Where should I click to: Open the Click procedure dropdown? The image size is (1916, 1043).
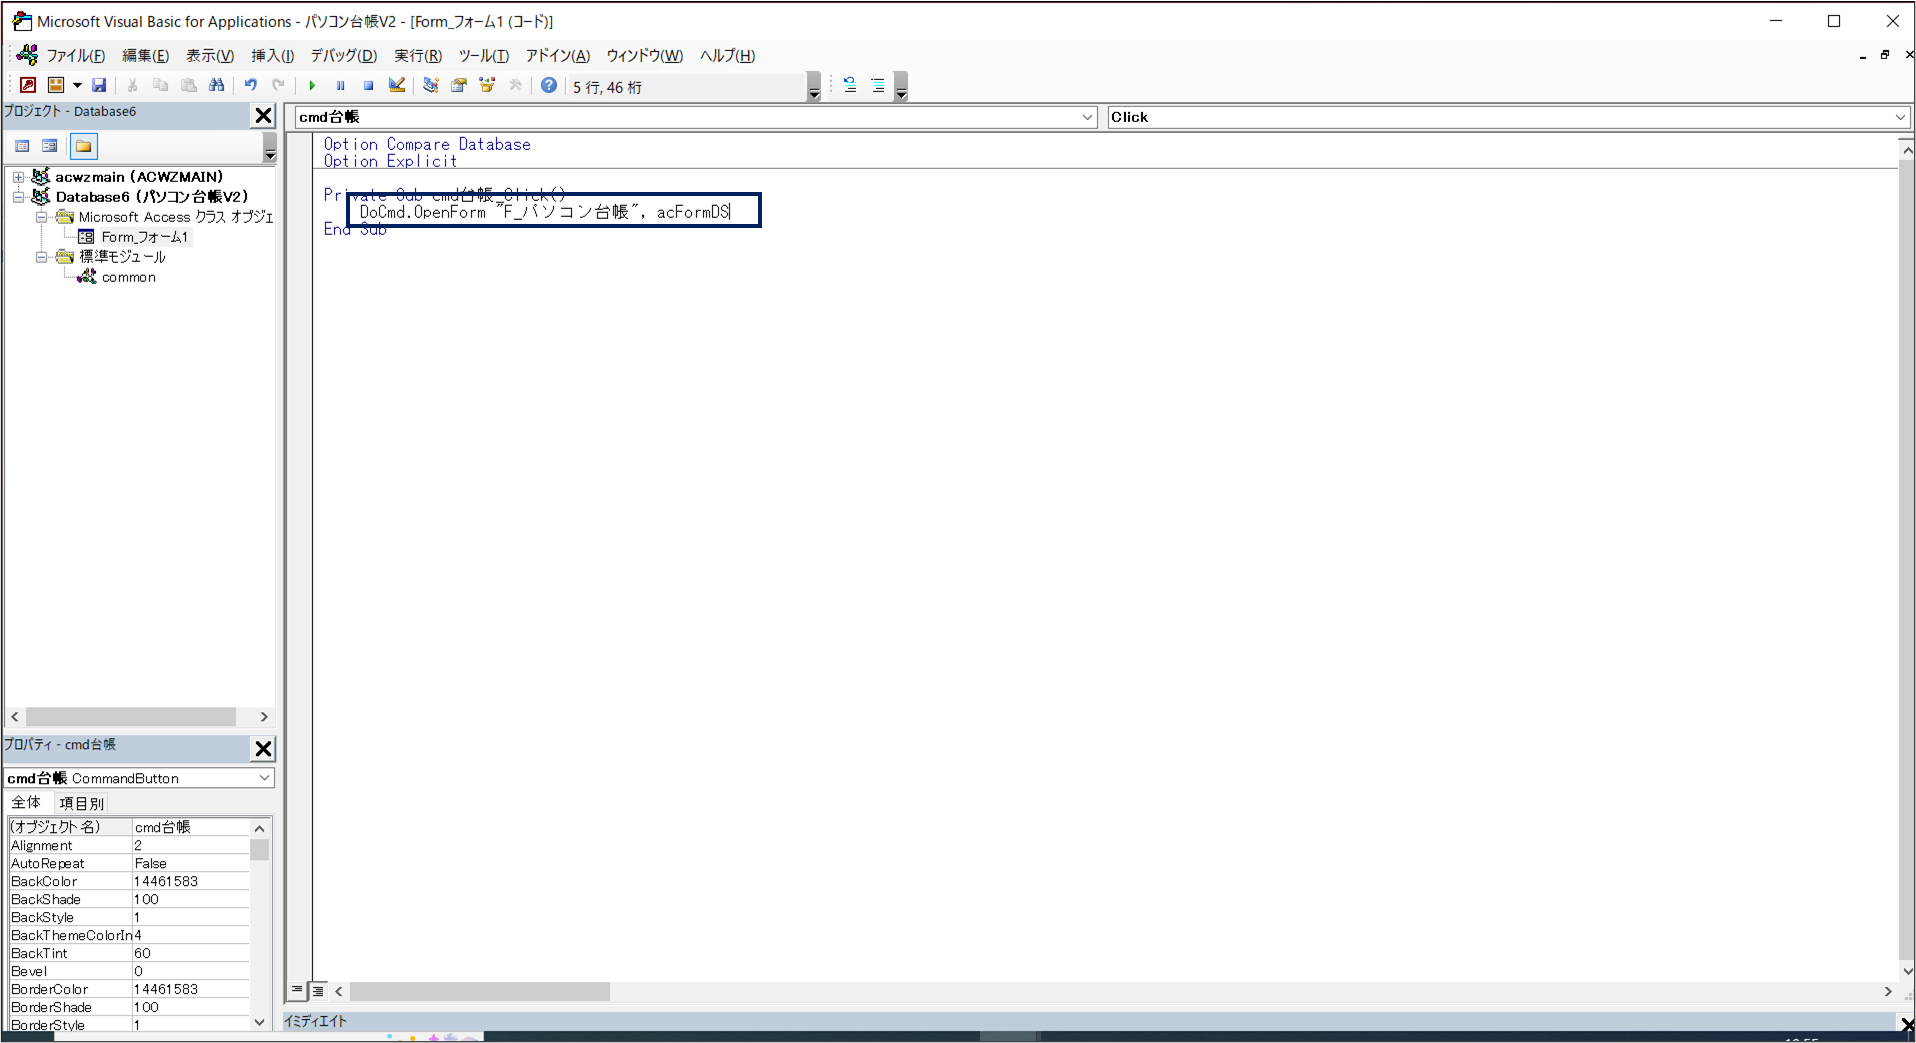pos(1900,117)
